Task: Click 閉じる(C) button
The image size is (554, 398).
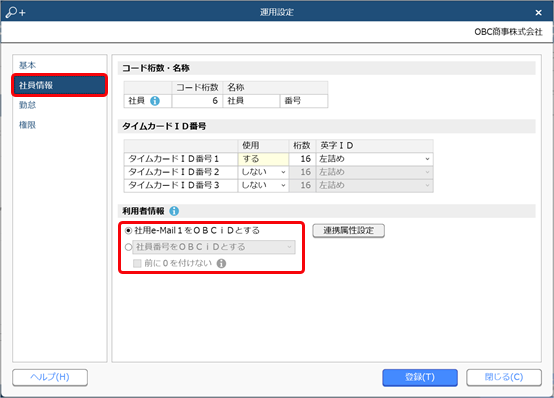Action: point(504,377)
